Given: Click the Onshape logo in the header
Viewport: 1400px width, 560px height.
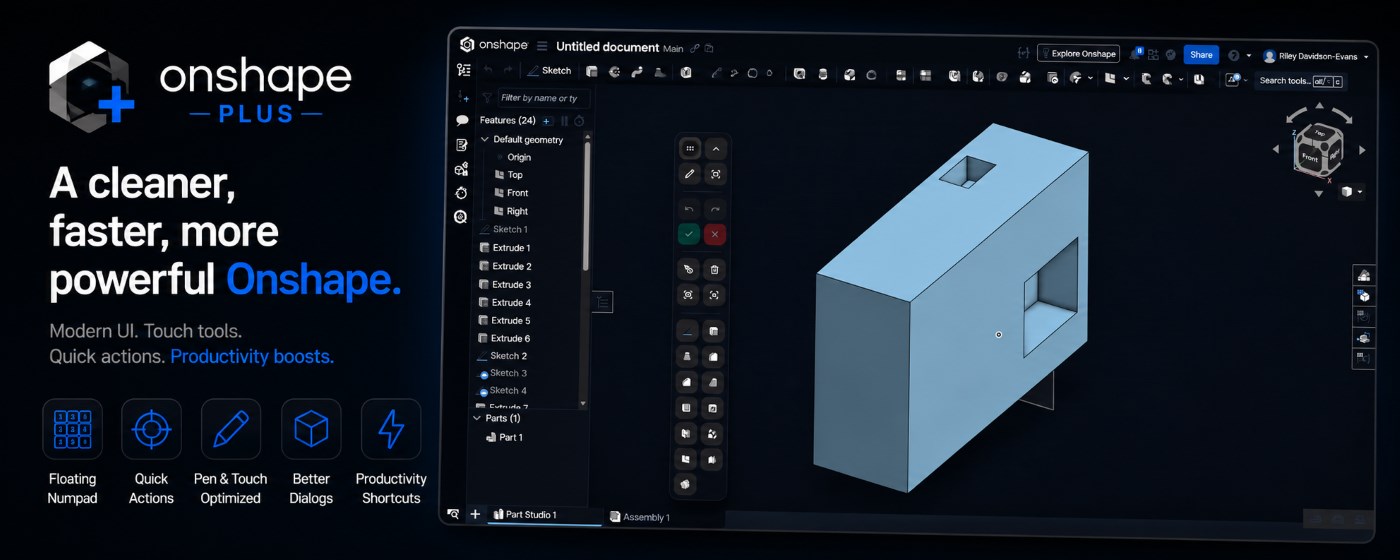Looking at the screenshot, I should coord(493,45).
